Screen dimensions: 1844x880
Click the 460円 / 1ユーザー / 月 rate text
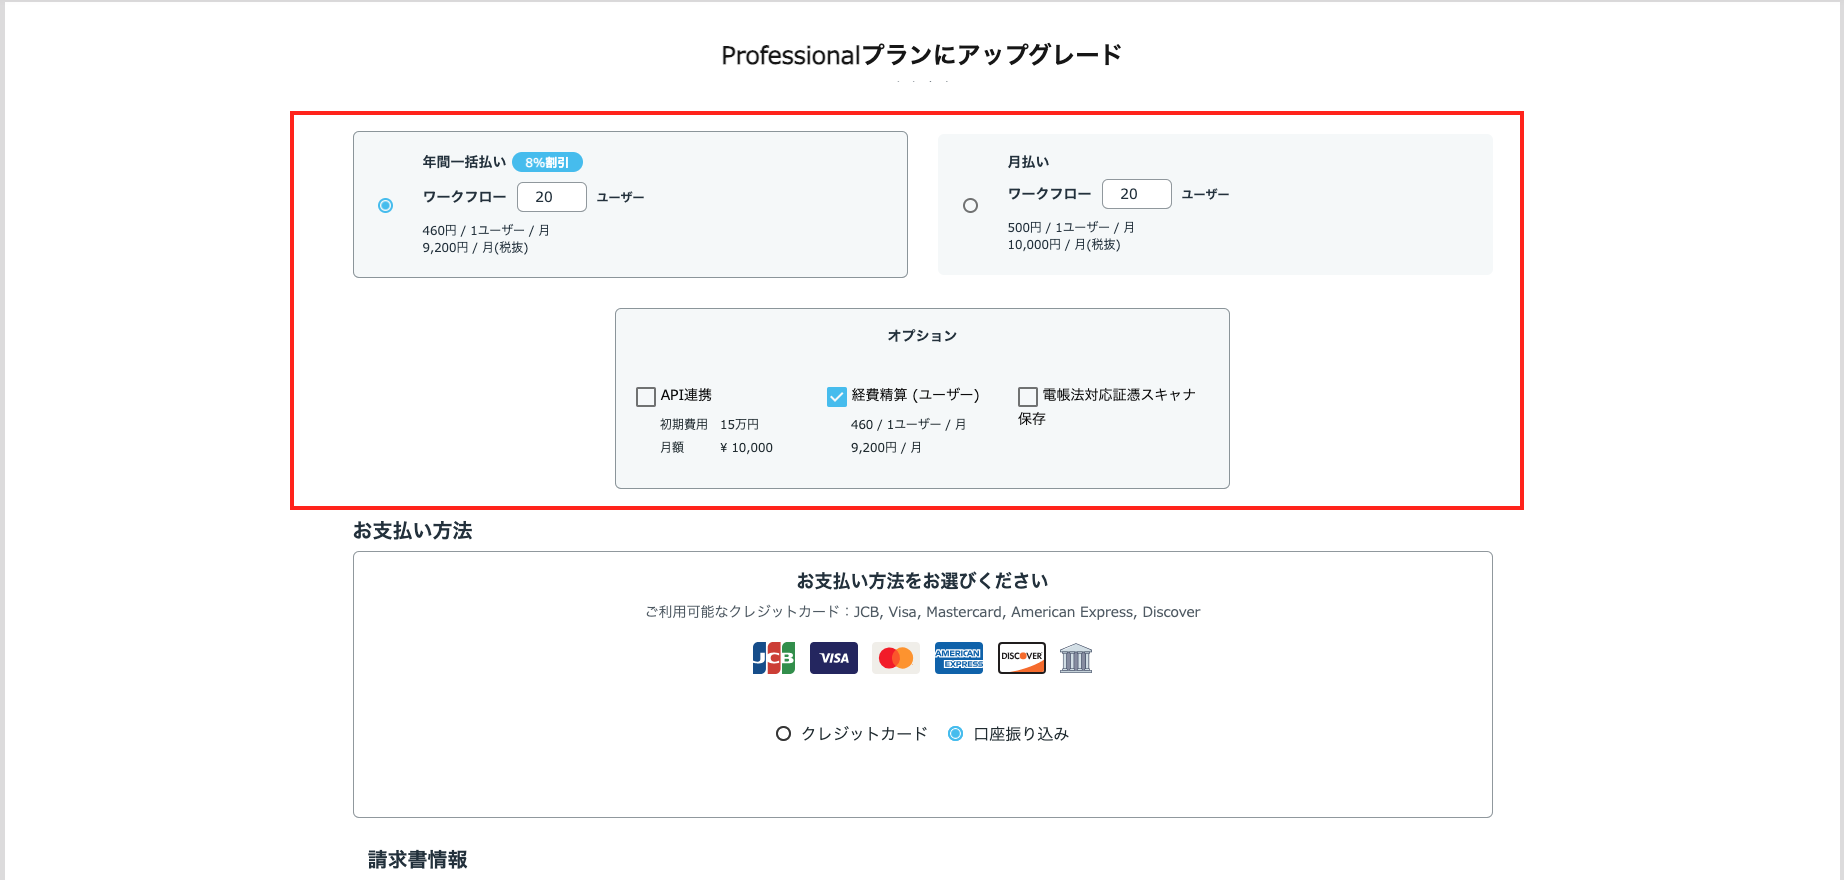486,231
